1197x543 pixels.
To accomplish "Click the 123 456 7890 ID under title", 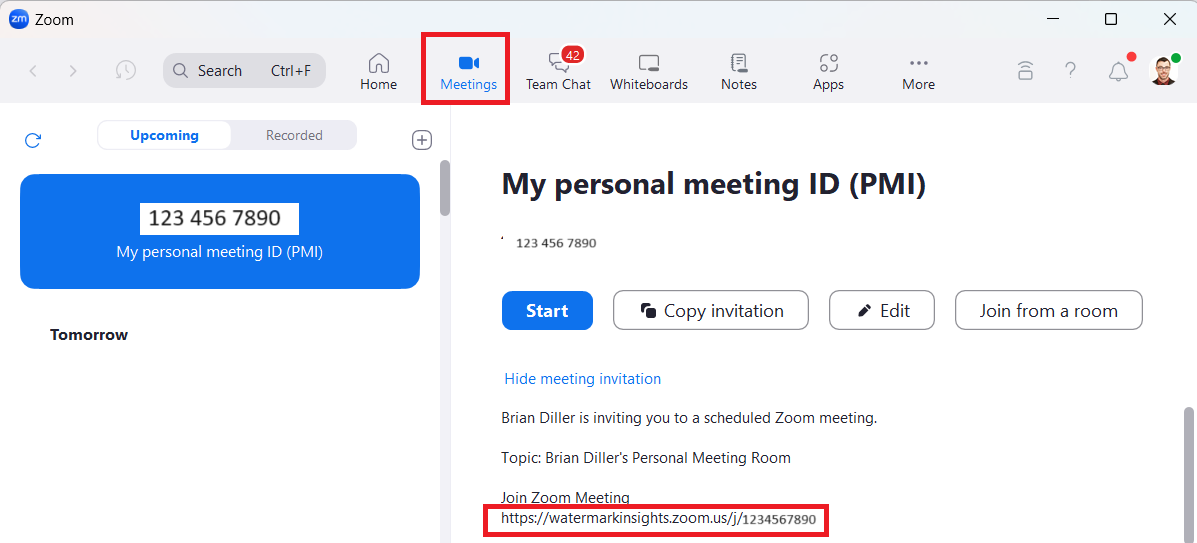I will point(556,244).
